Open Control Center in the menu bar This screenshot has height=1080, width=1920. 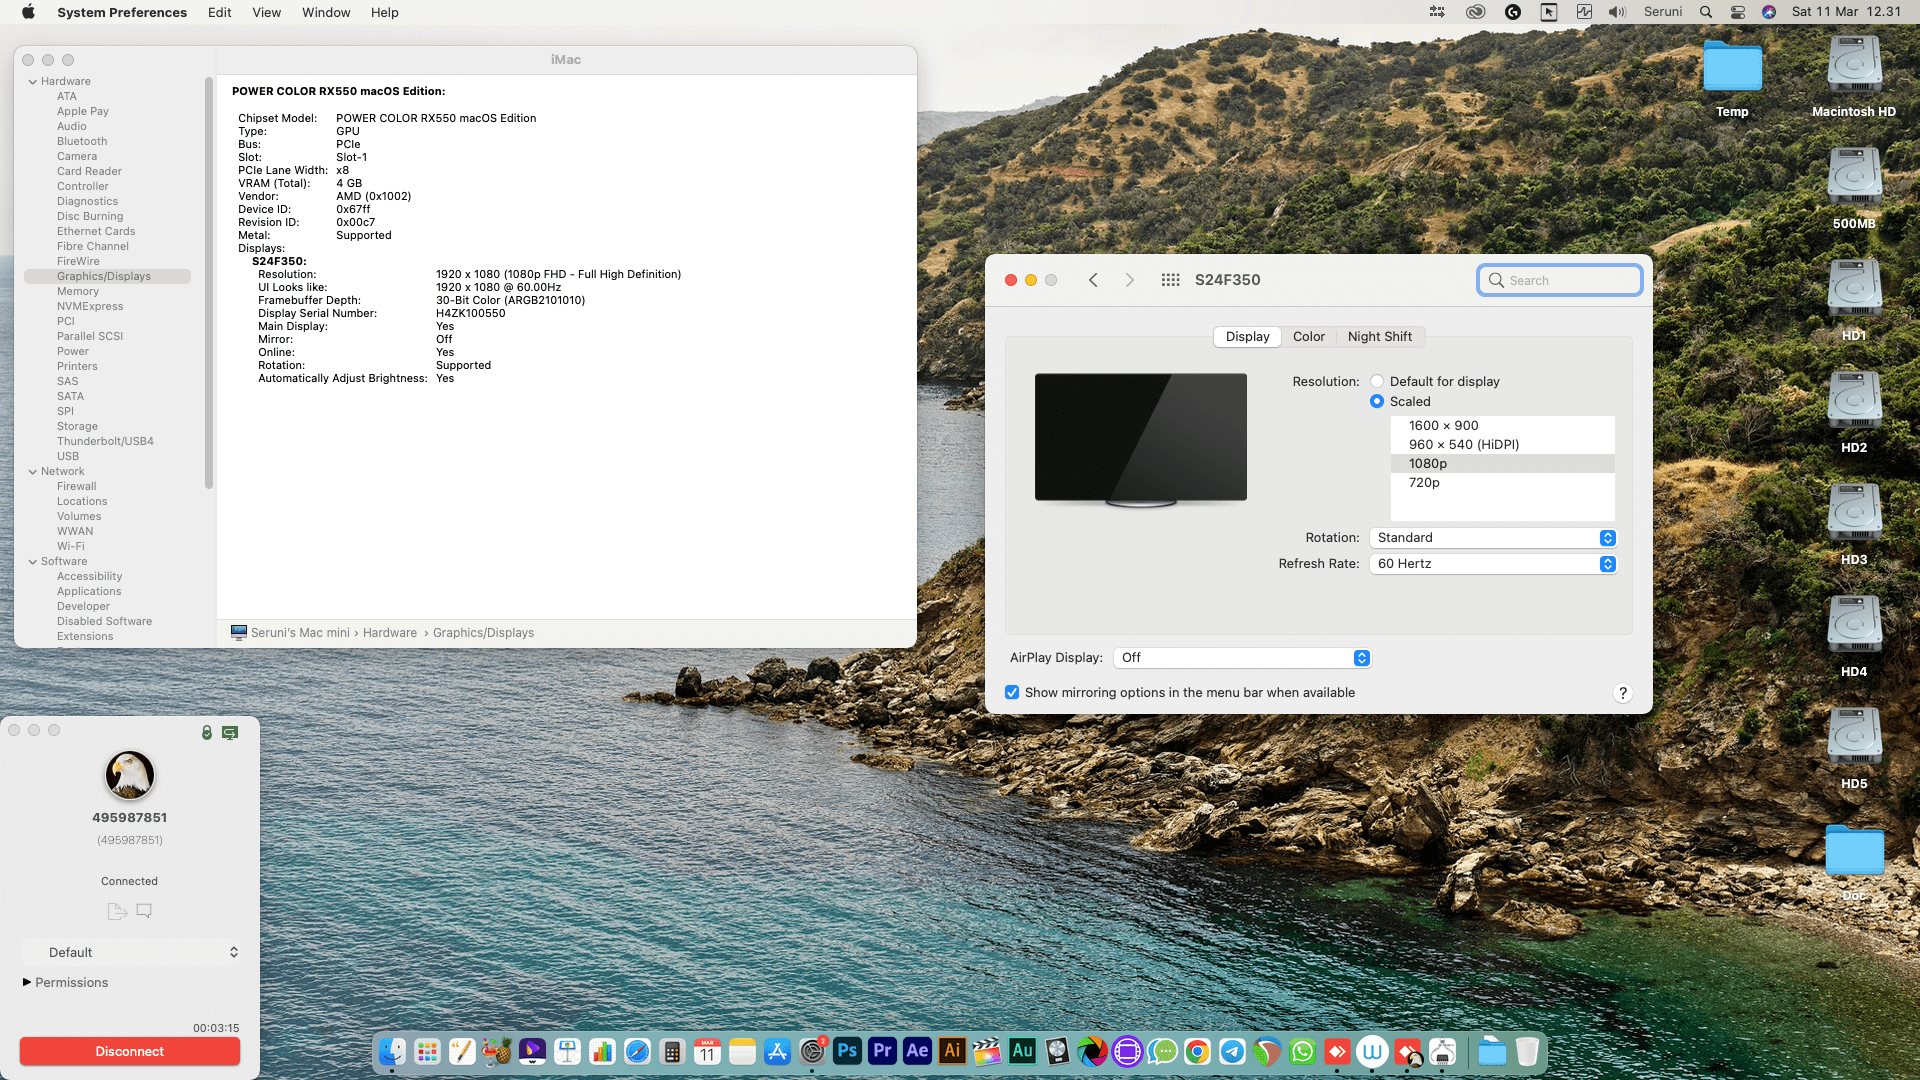click(1738, 12)
